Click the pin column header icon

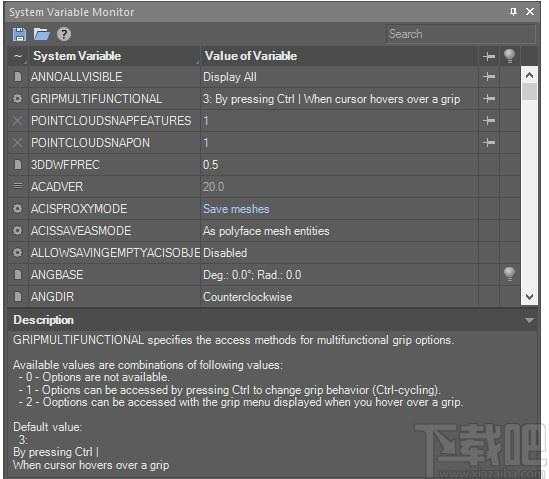click(489, 56)
